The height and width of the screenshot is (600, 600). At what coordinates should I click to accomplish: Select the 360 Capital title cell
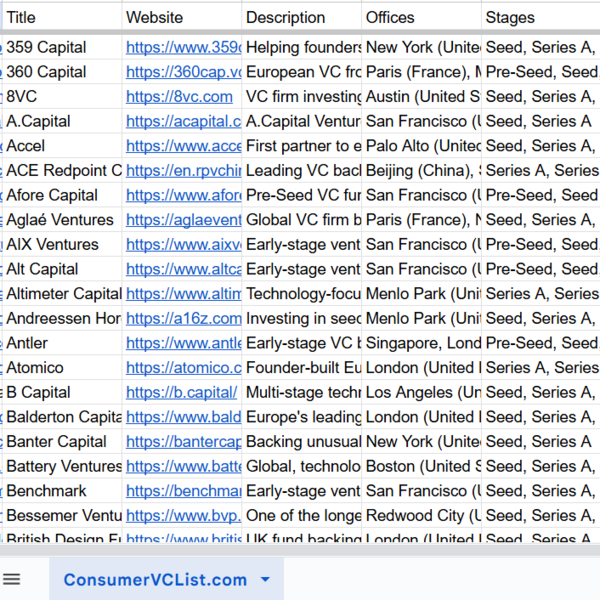62,72
